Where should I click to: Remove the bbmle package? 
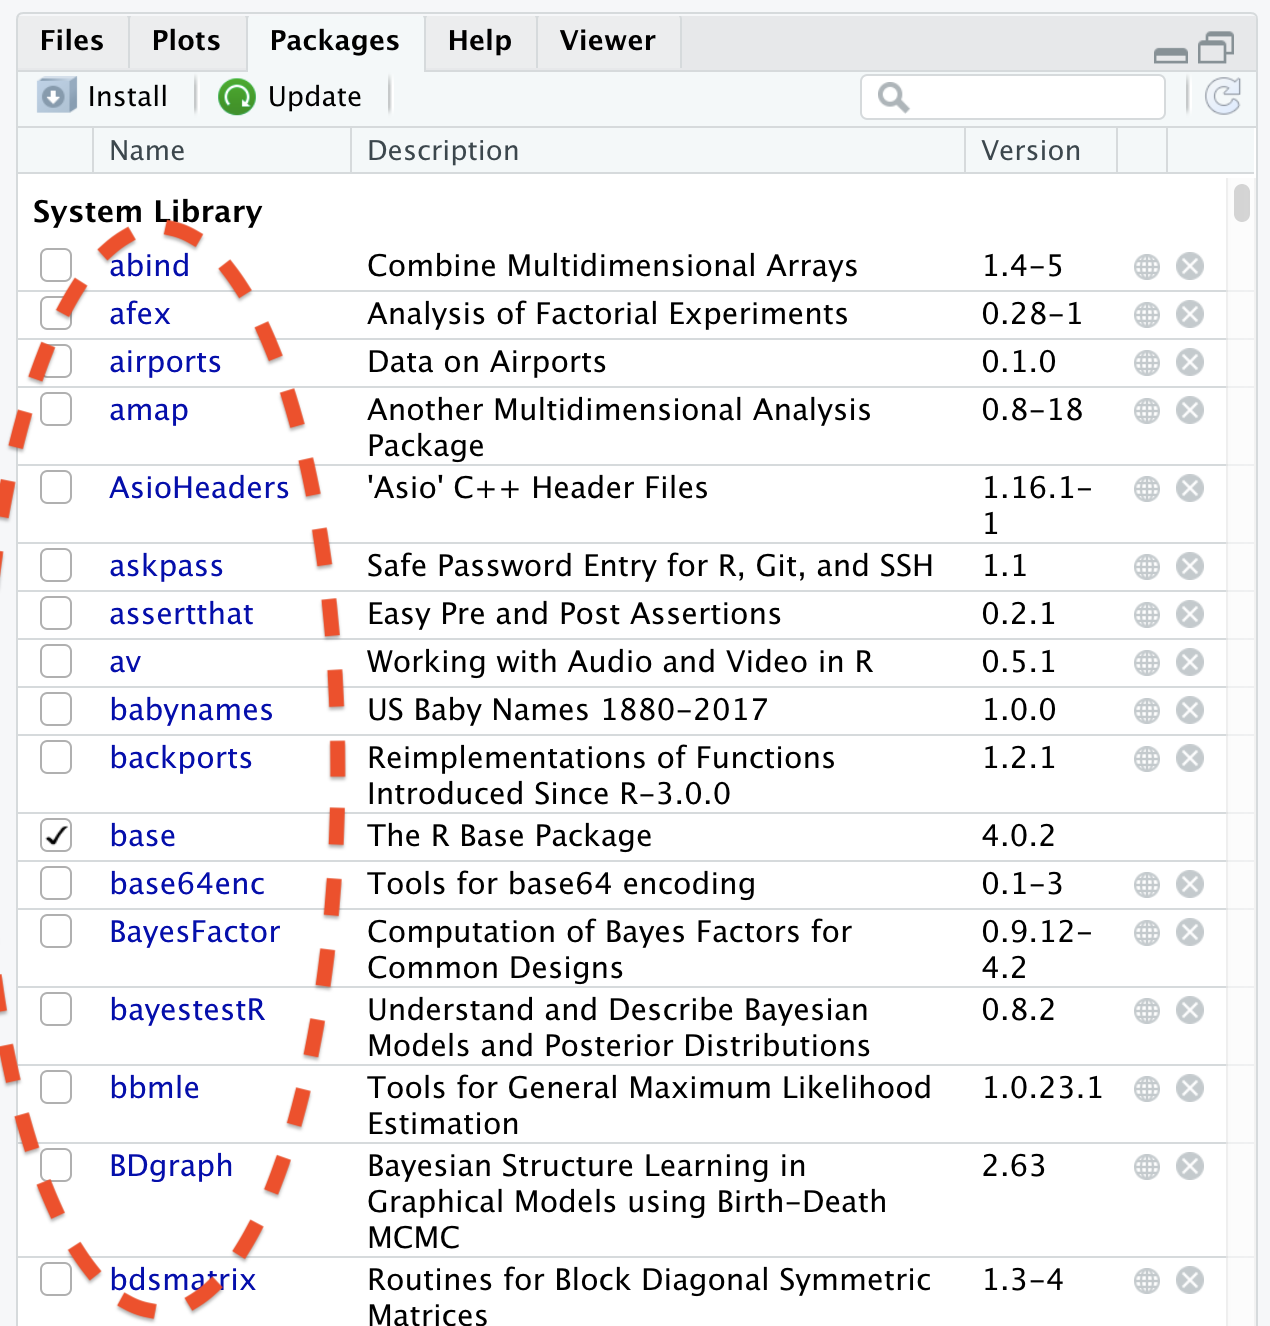tap(1190, 1089)
